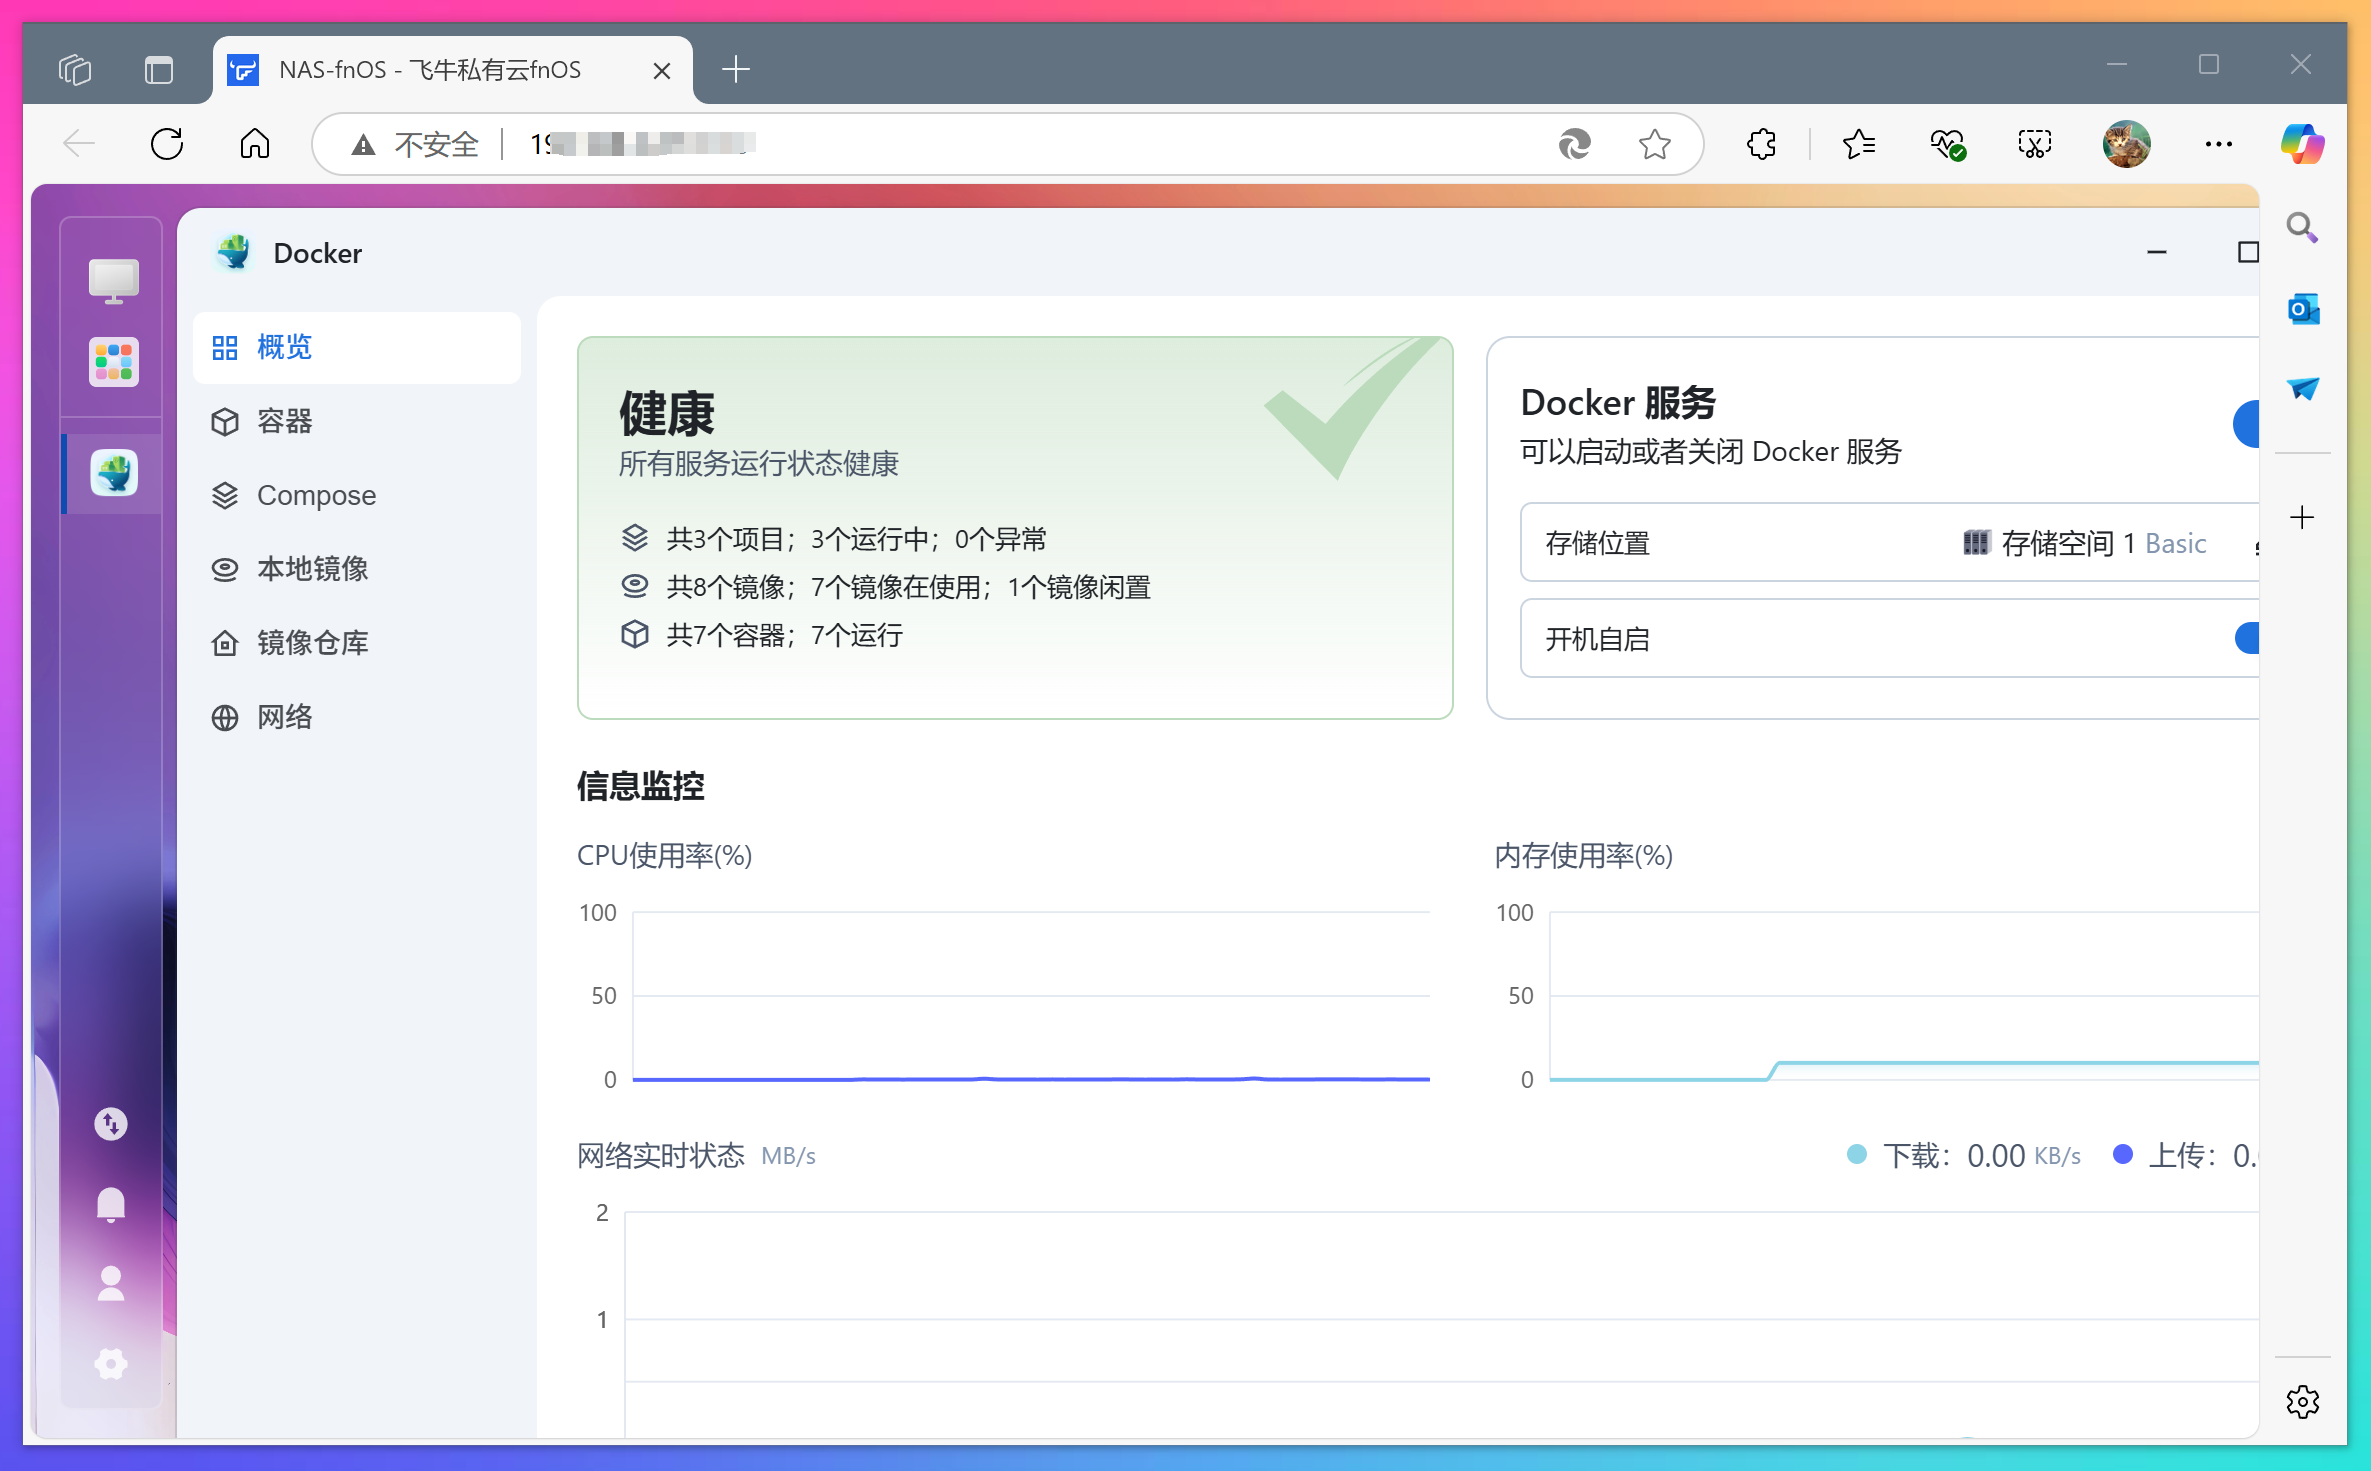Open the user account icon
This screenshot has height=1471, width=2371.
[111, 1284]
